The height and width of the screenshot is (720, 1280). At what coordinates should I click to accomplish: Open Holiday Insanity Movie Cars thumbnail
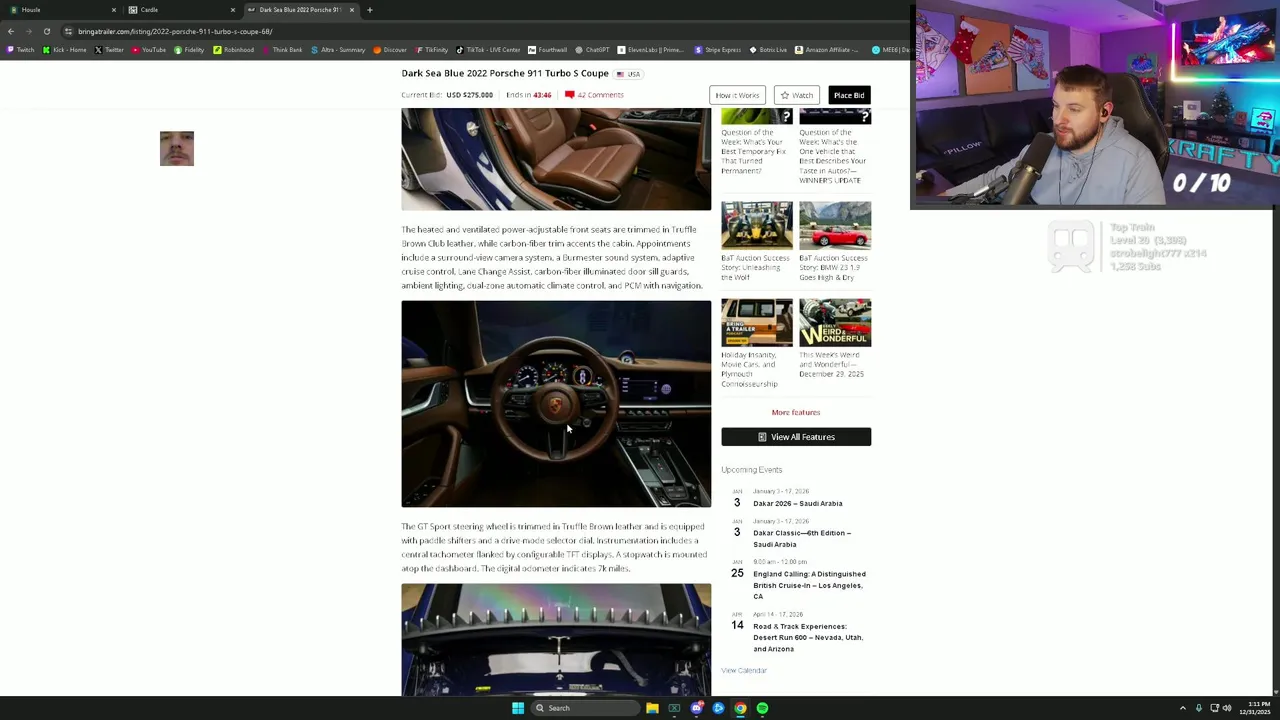757,322
